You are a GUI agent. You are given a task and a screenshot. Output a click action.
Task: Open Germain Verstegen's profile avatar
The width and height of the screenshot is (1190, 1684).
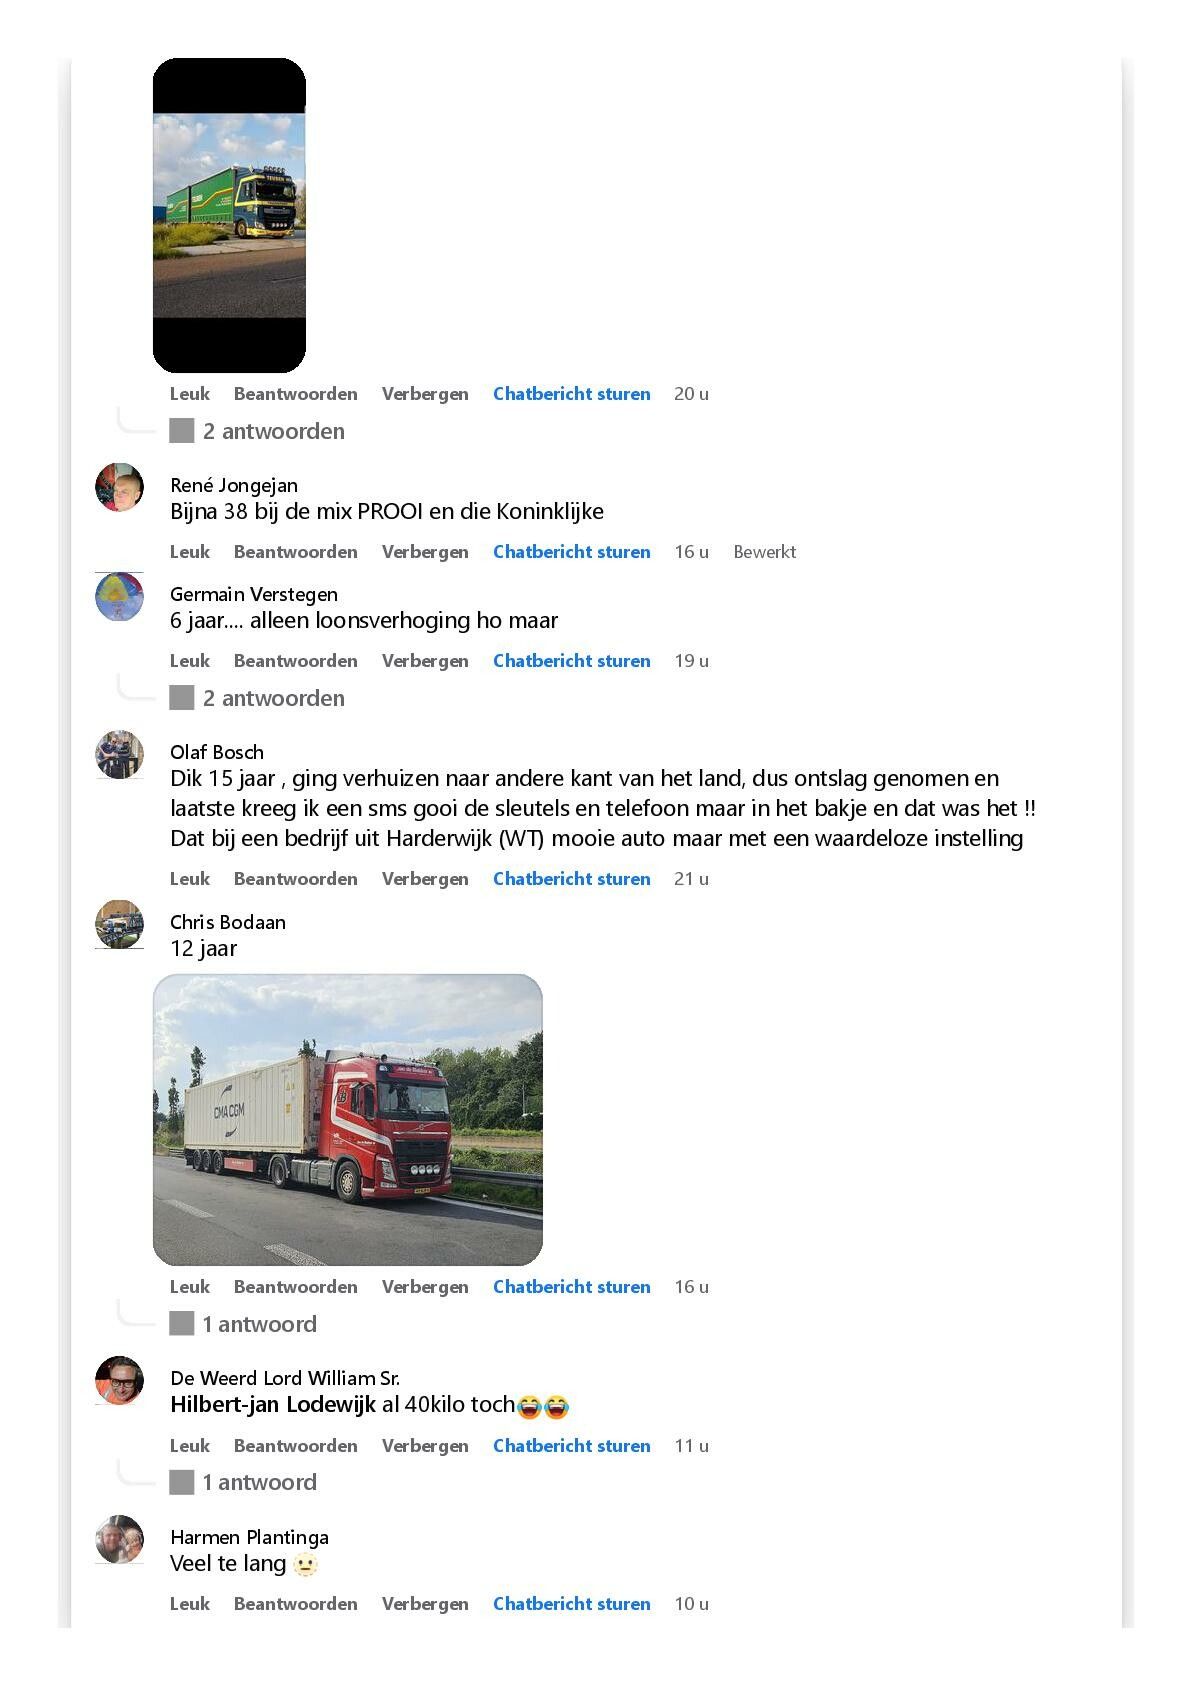[x=119, y=597]
